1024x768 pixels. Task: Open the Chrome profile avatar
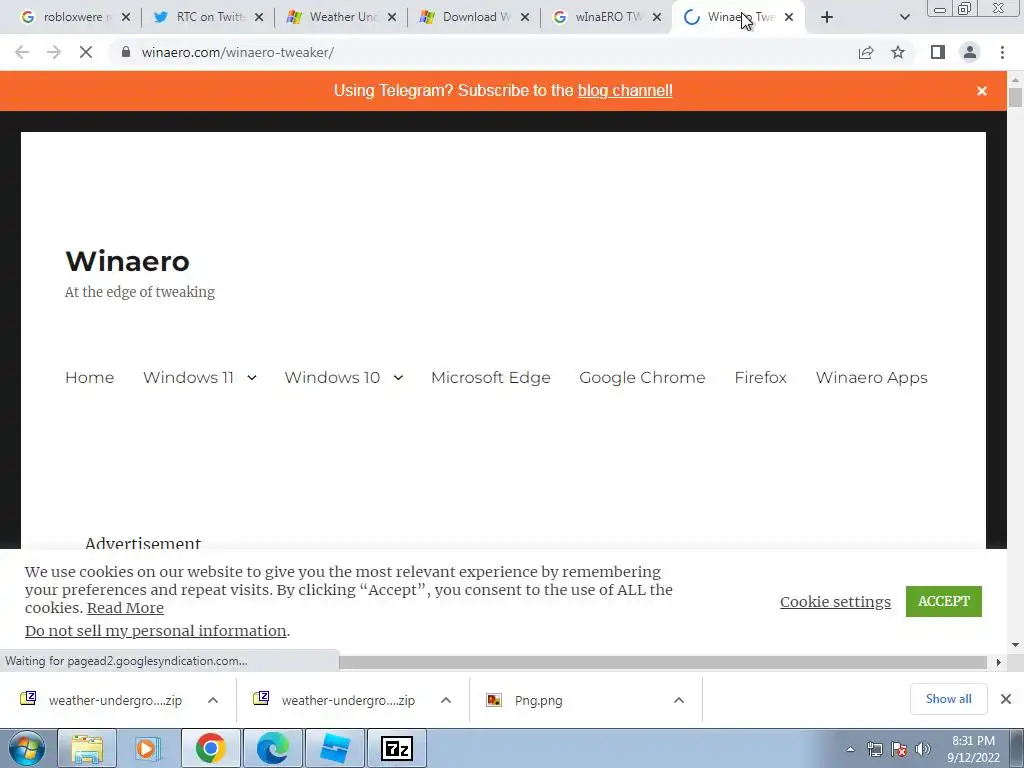(970, 52)
